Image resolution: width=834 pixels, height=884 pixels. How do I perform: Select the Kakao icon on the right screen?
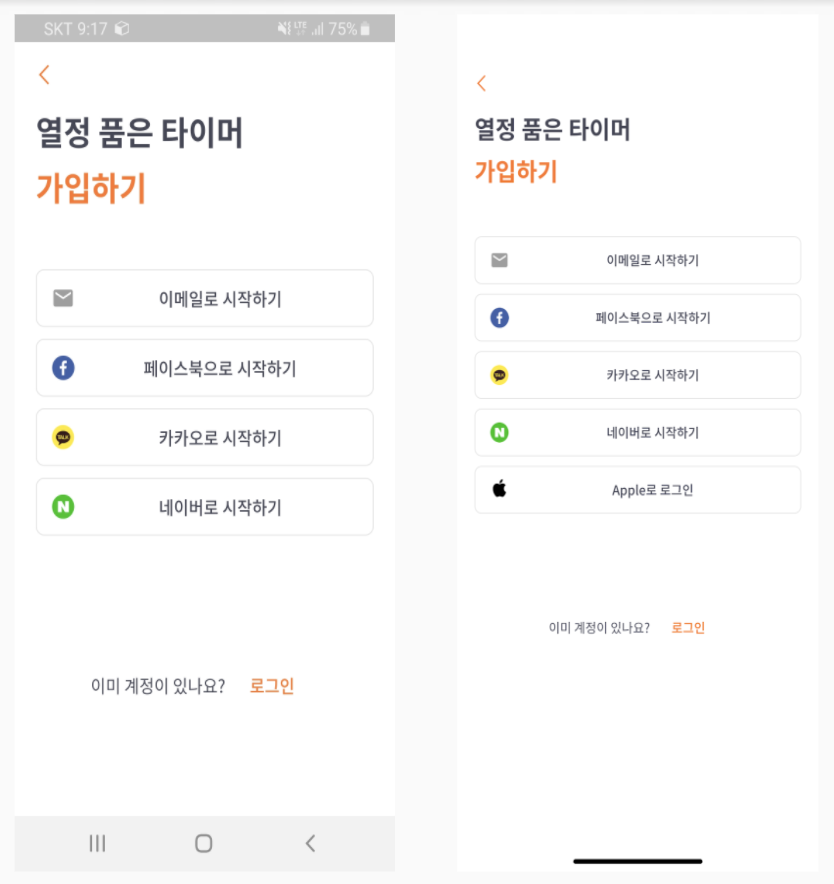(x=500, y=375)
